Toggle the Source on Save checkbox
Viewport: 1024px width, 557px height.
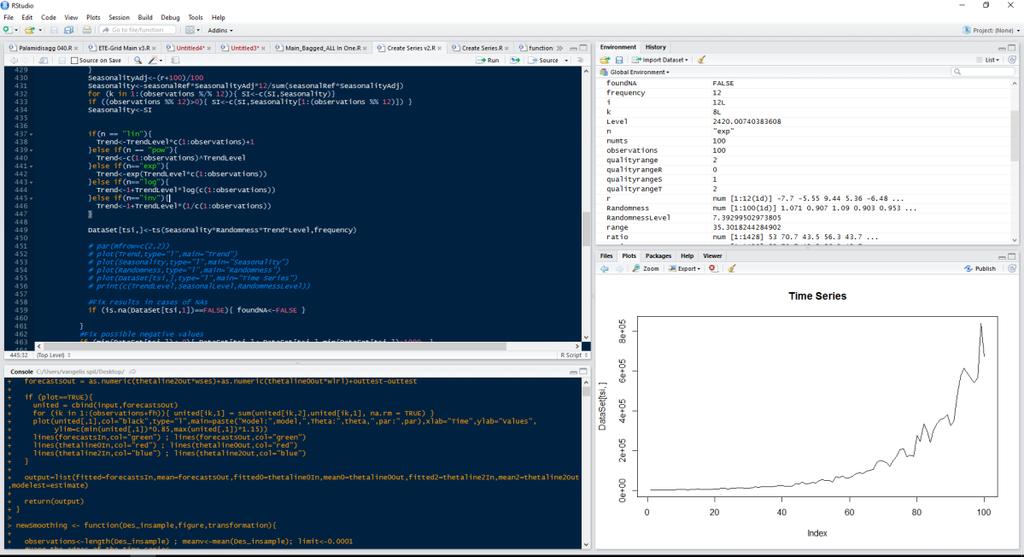click(x=74, y=60)
